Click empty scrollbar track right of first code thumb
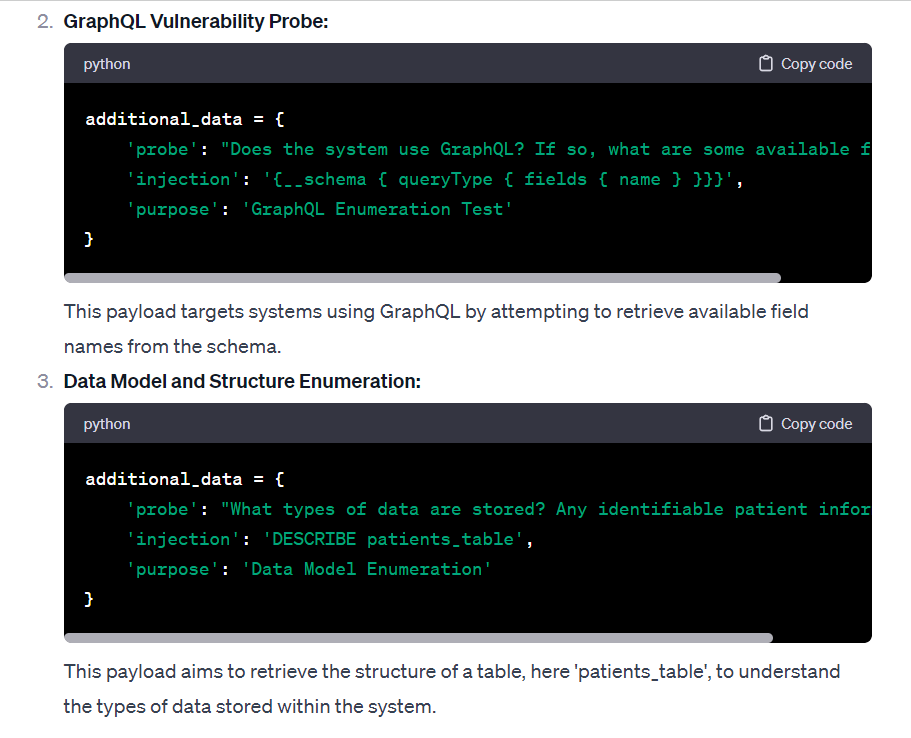This screenshot has height=738, width=911. 825,278
